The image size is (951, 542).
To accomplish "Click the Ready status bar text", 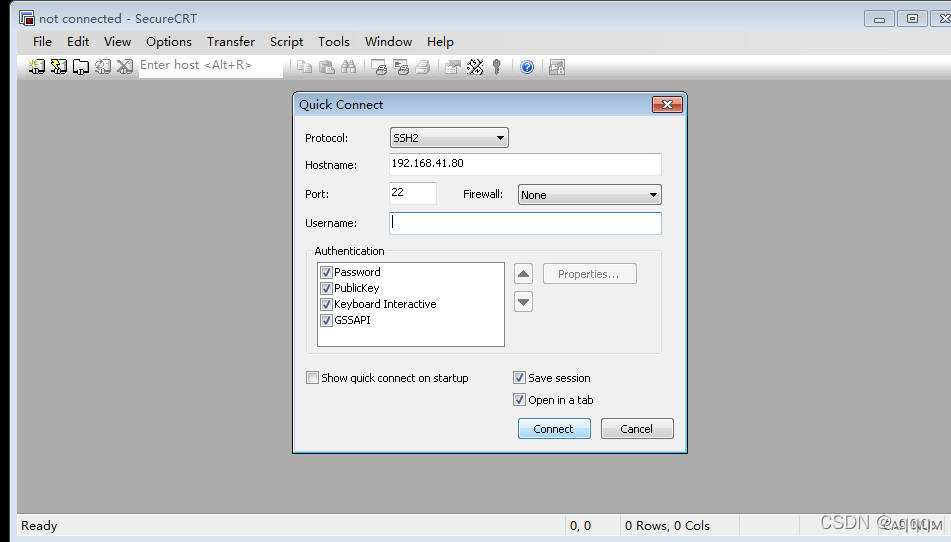I will pyautogui.click(x=39, y=526).
